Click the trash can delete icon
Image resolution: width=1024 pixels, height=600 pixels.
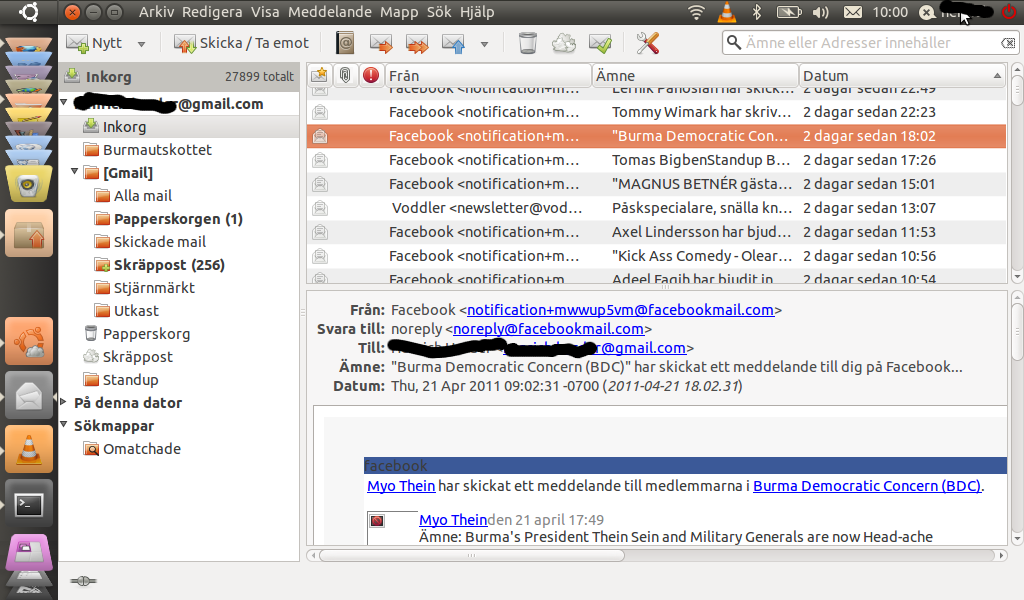point(528,43)
